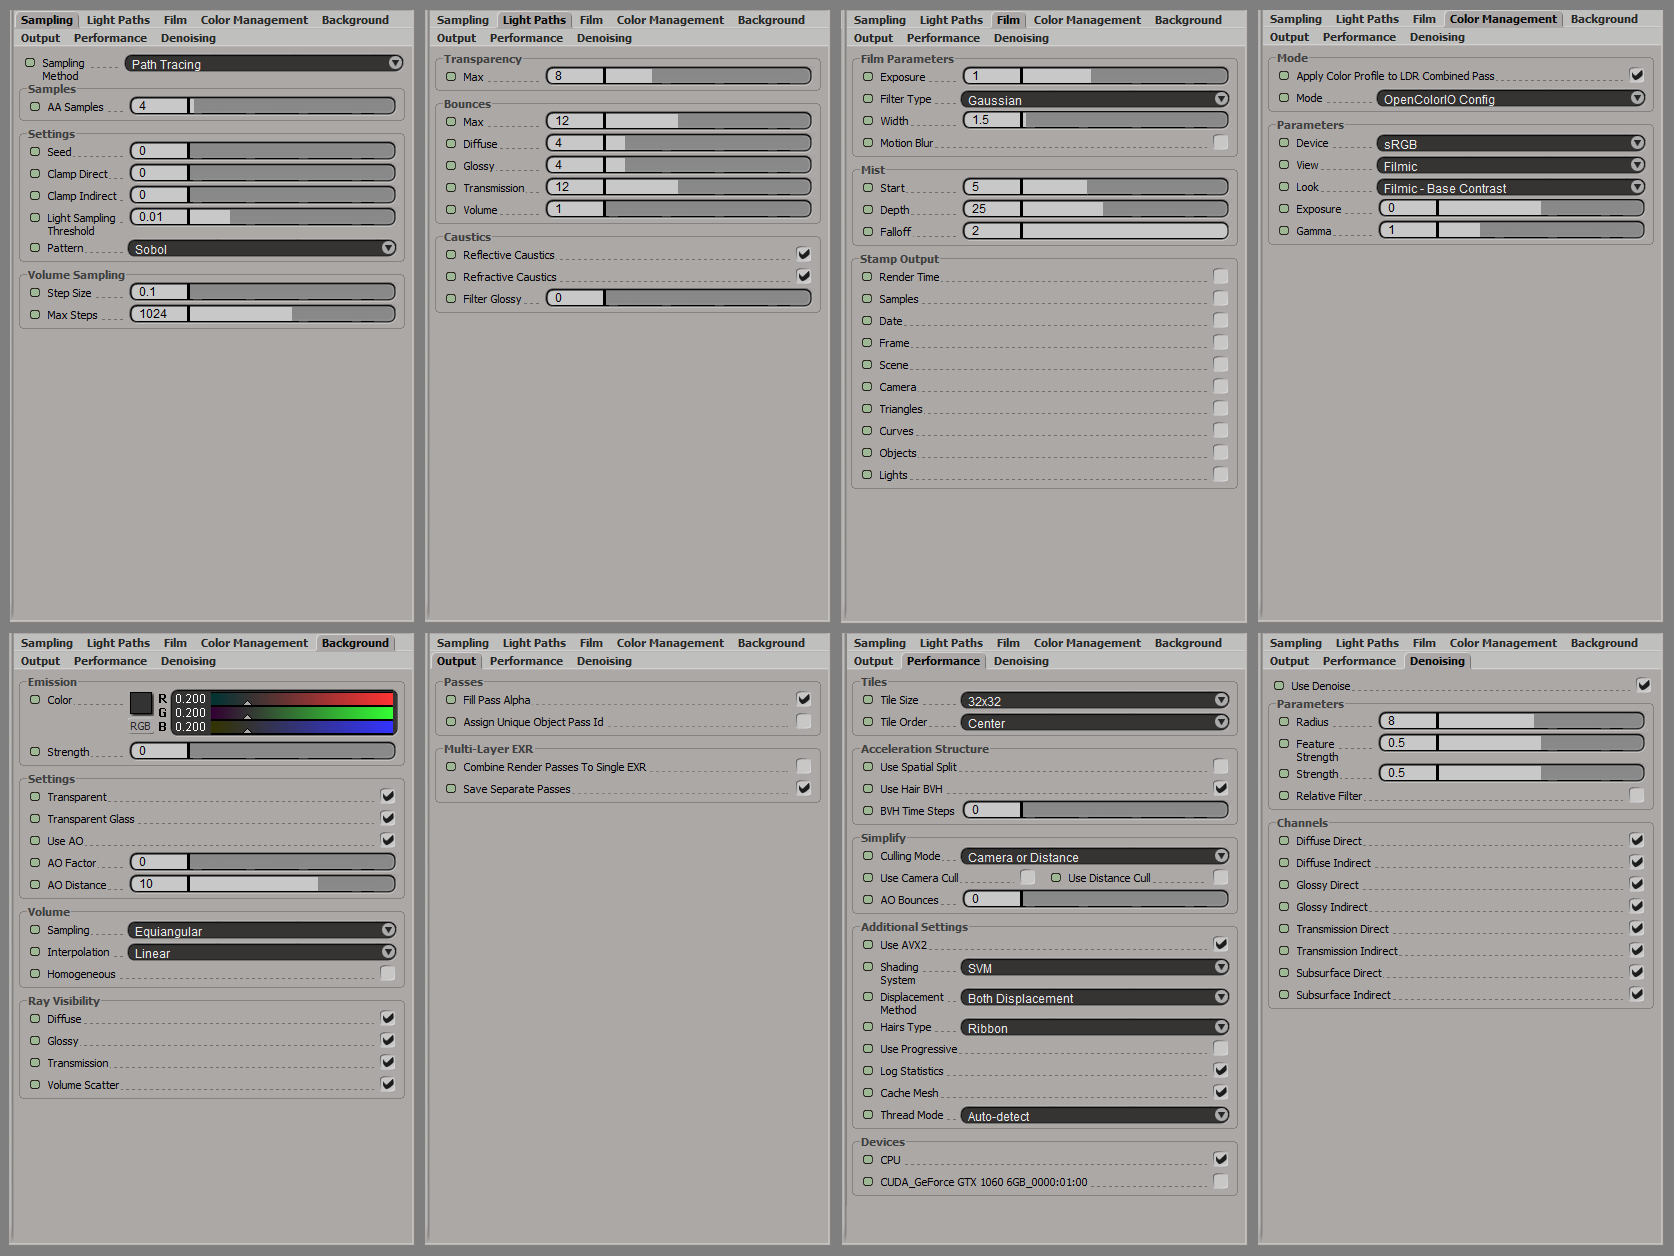This screenshot has width=1674, height=1256.
Task: Open the OpenColorIO Config mode dropdown
Action: coord(1511,99)
